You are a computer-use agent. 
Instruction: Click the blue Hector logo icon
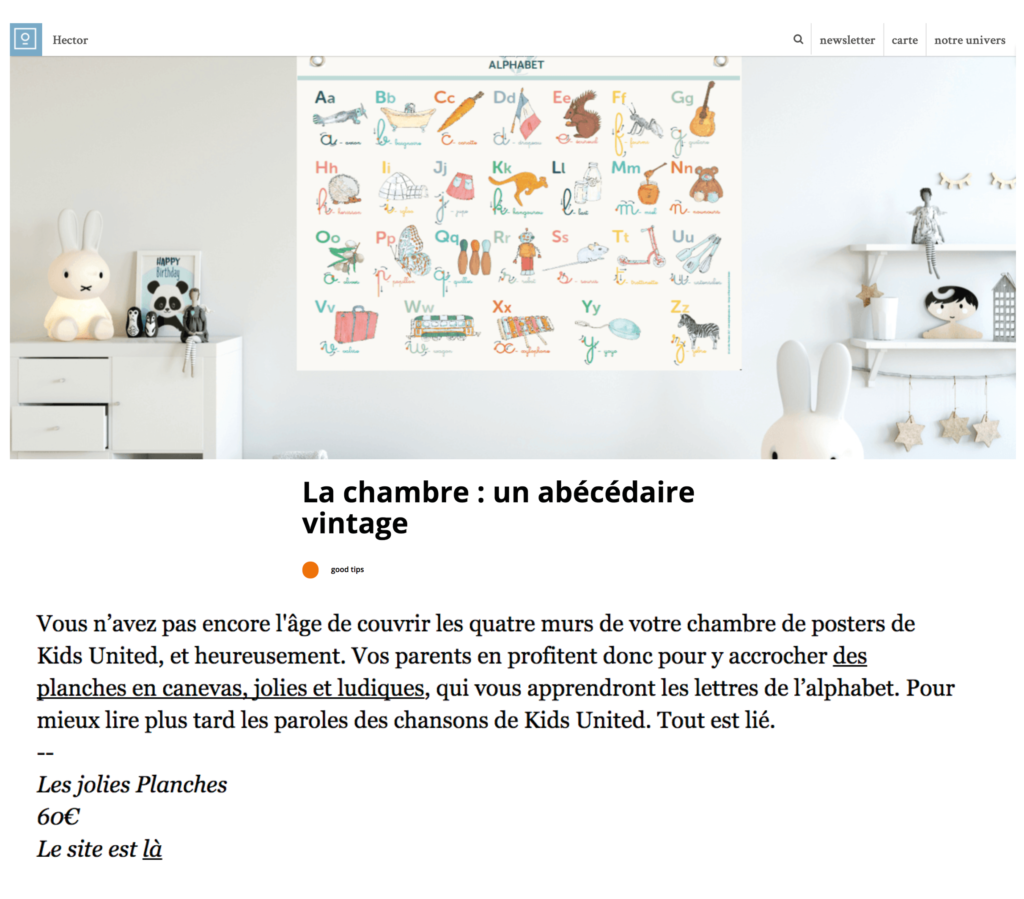(25, 40)
